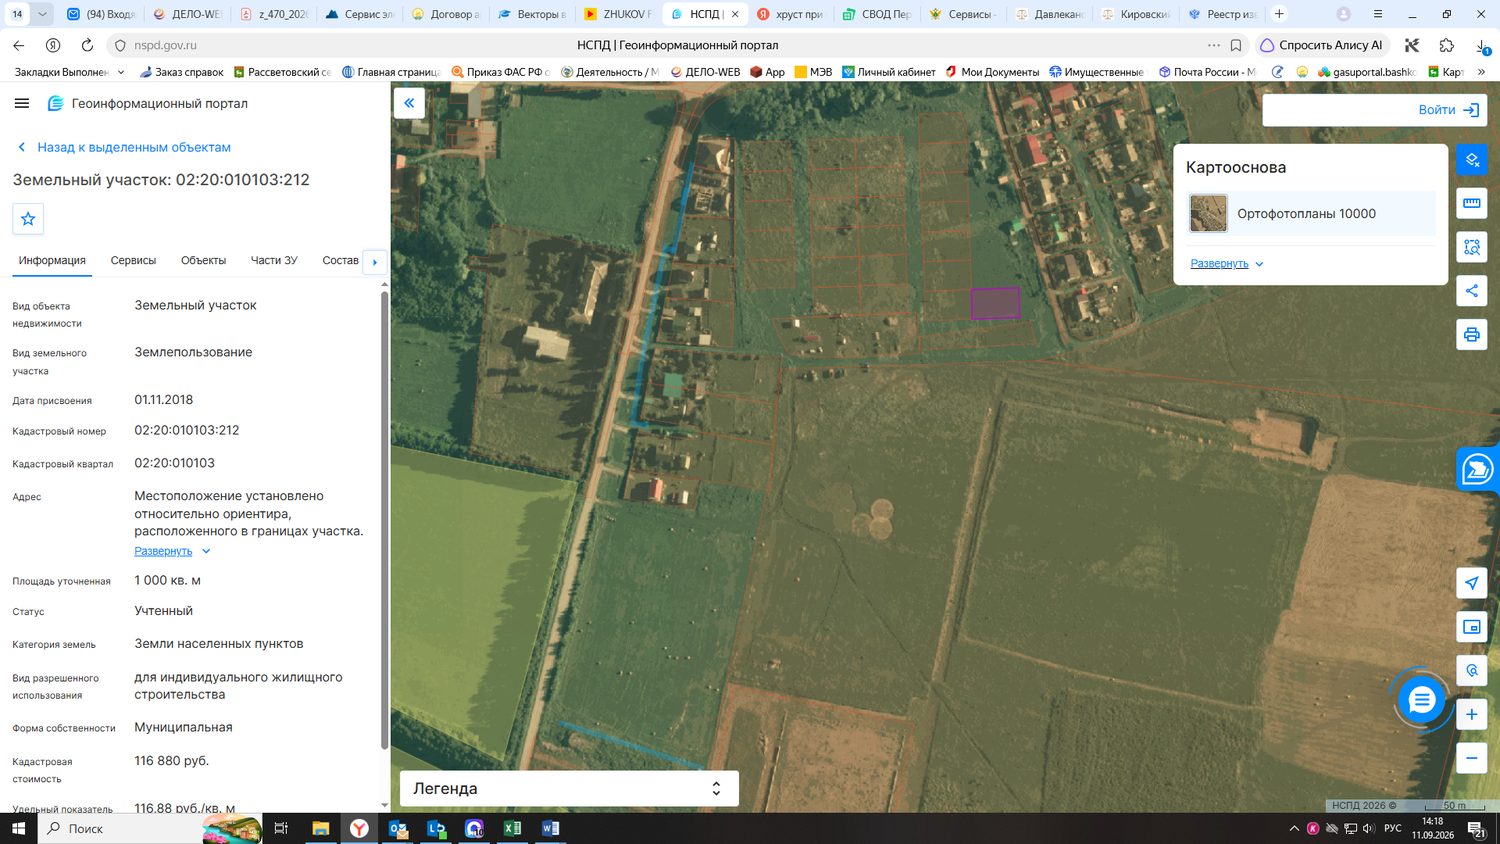Open the Части ЗУ tab

(x=274, y=260)
